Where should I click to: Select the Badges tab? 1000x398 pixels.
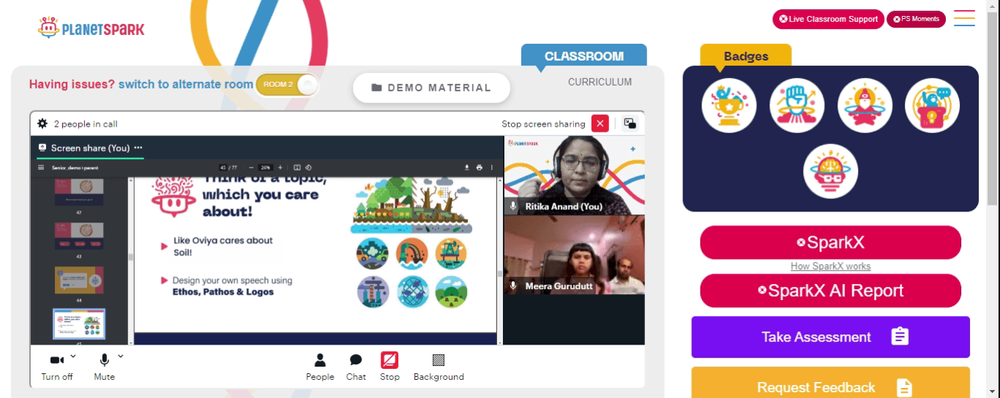point(746,56)
